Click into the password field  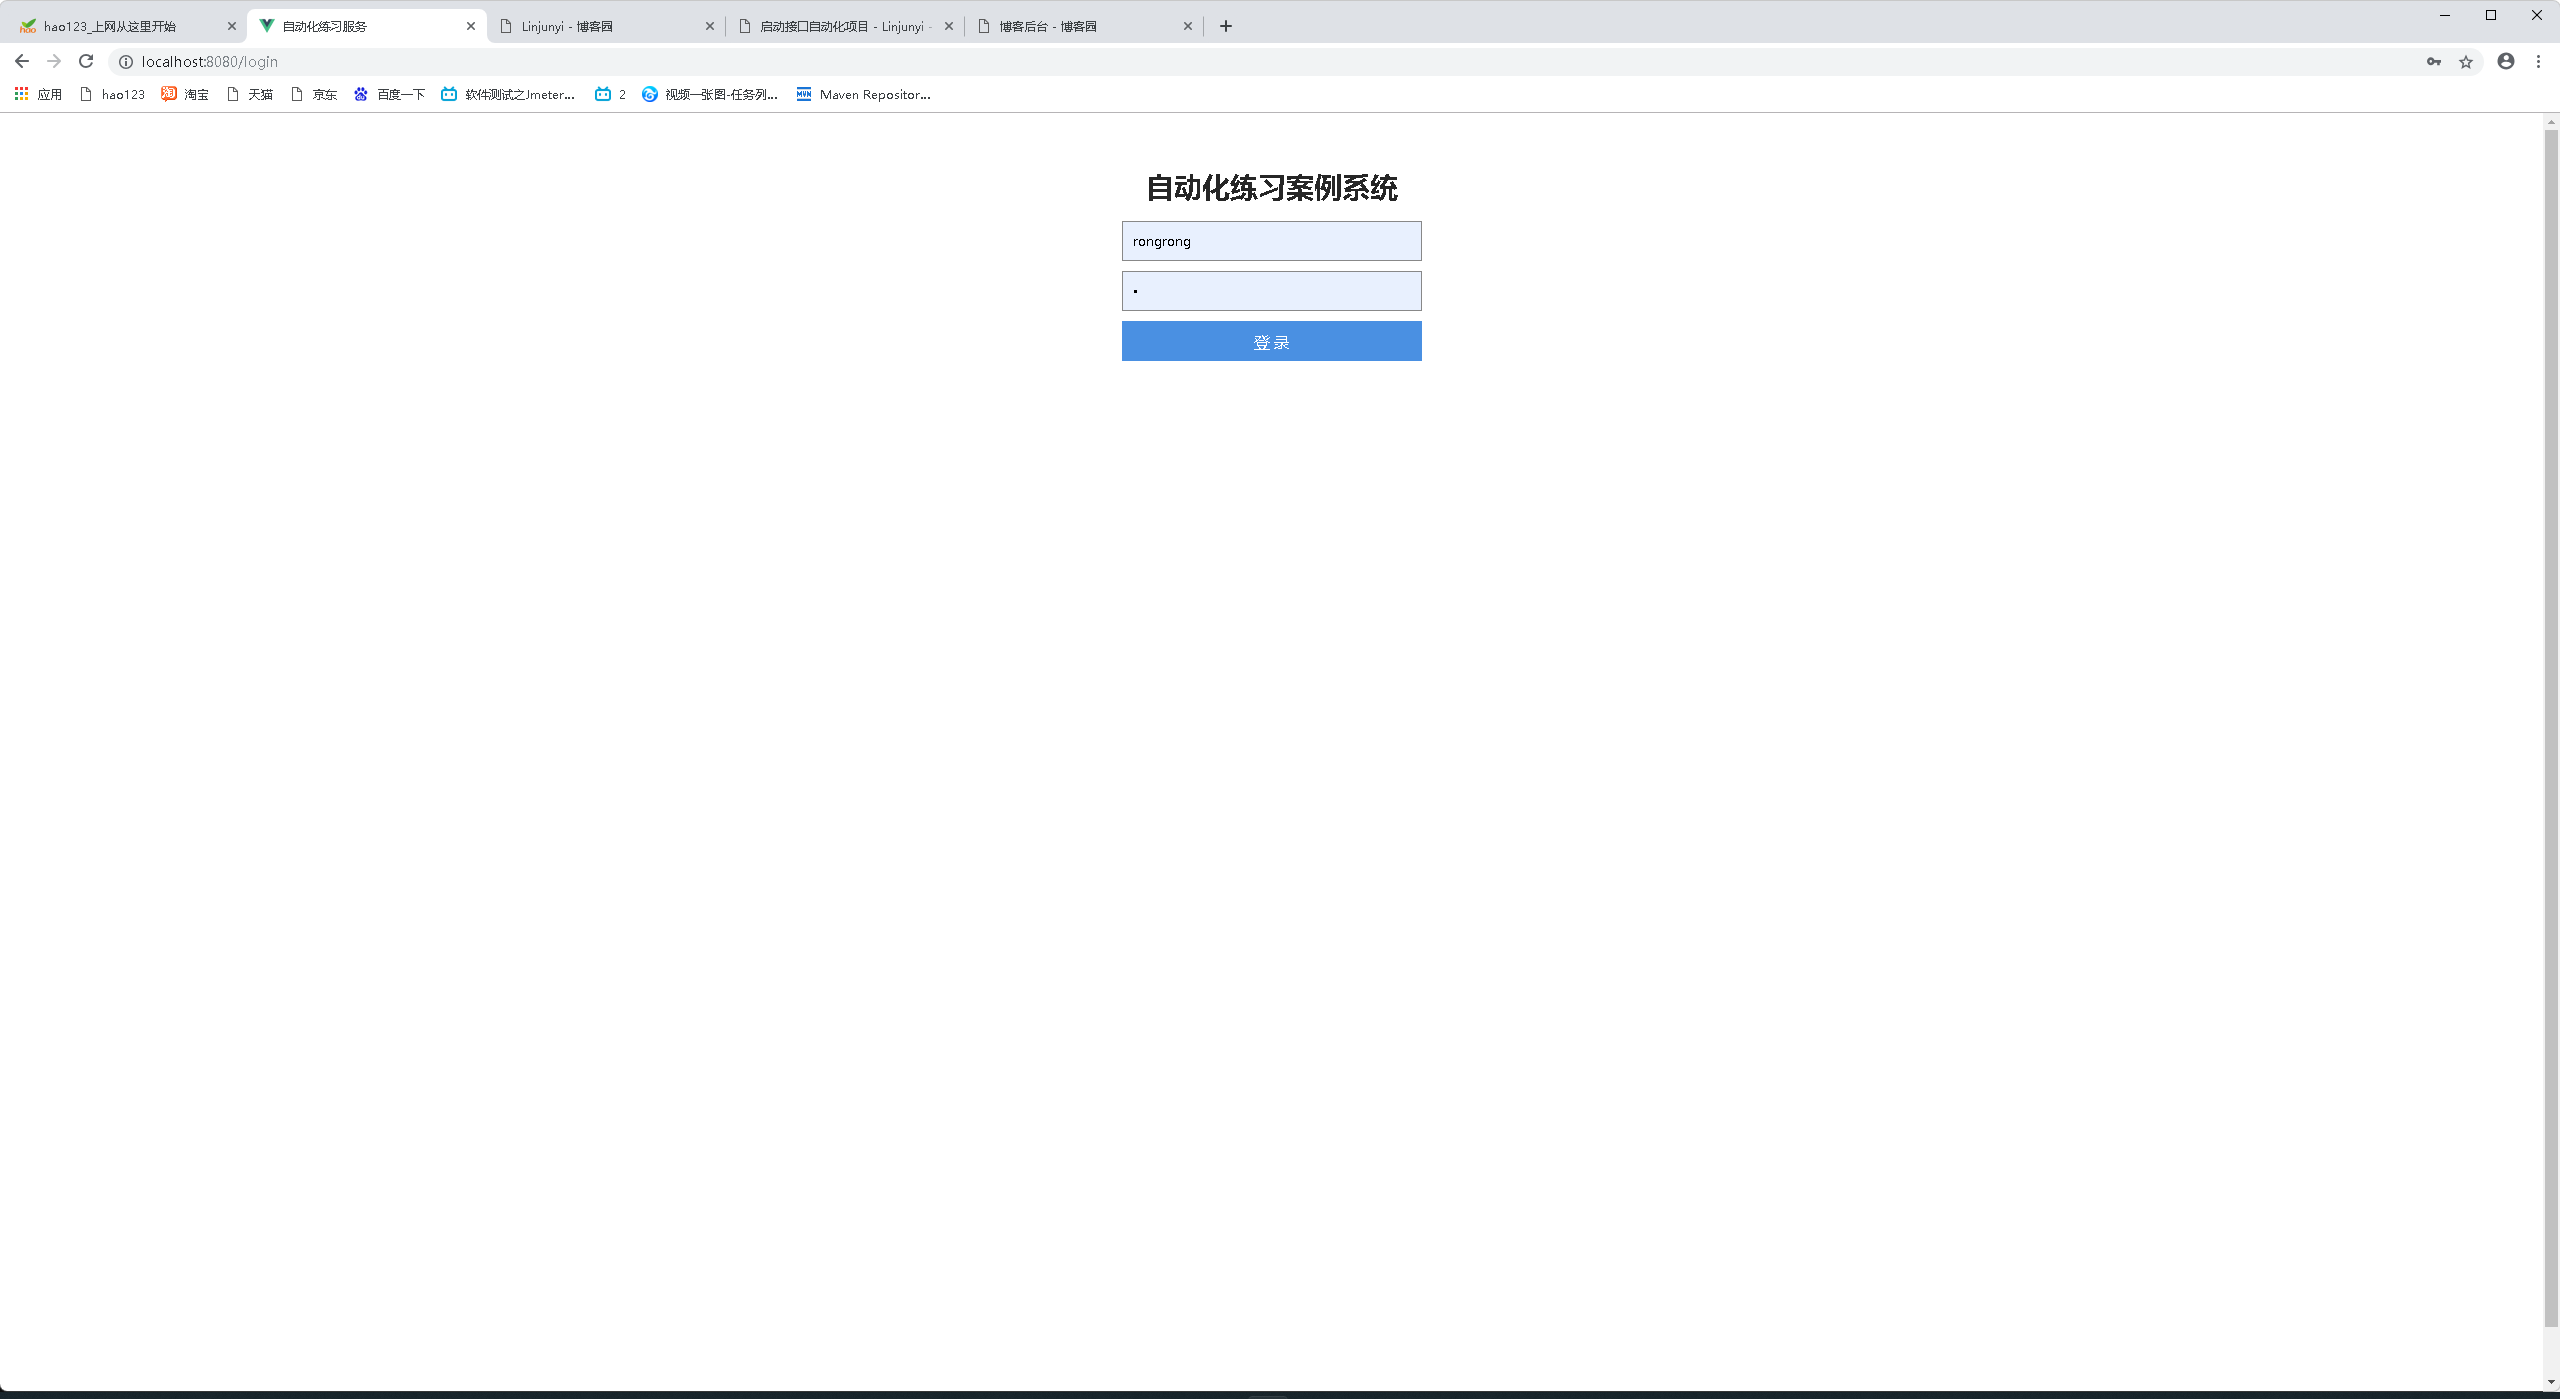coord(1271,291)
